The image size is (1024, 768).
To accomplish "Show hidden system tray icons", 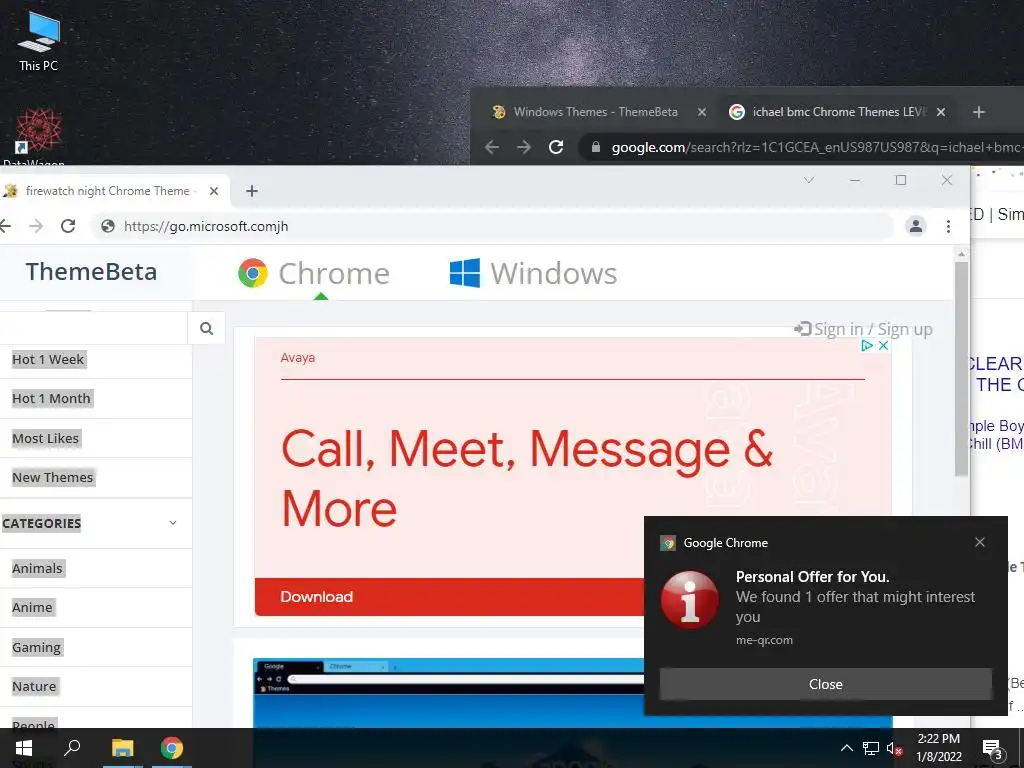I will point(846,748).
